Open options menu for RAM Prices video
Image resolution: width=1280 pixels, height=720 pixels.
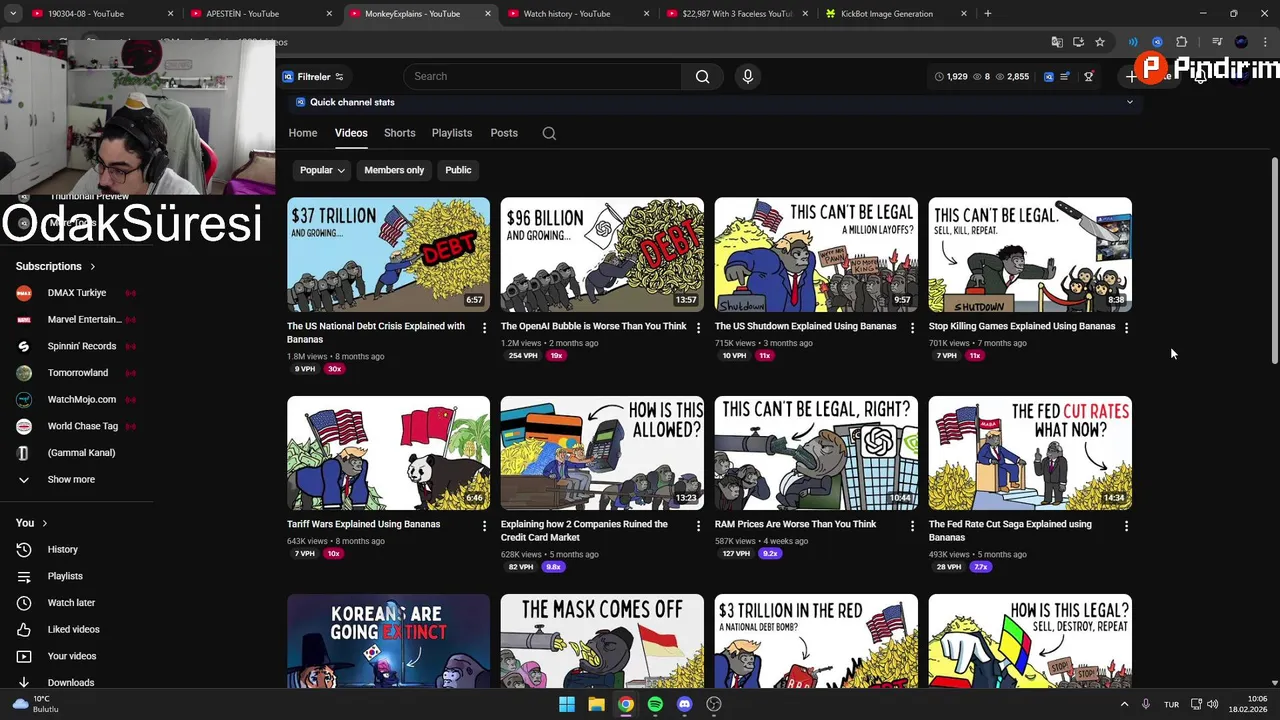tap(912, 526)
